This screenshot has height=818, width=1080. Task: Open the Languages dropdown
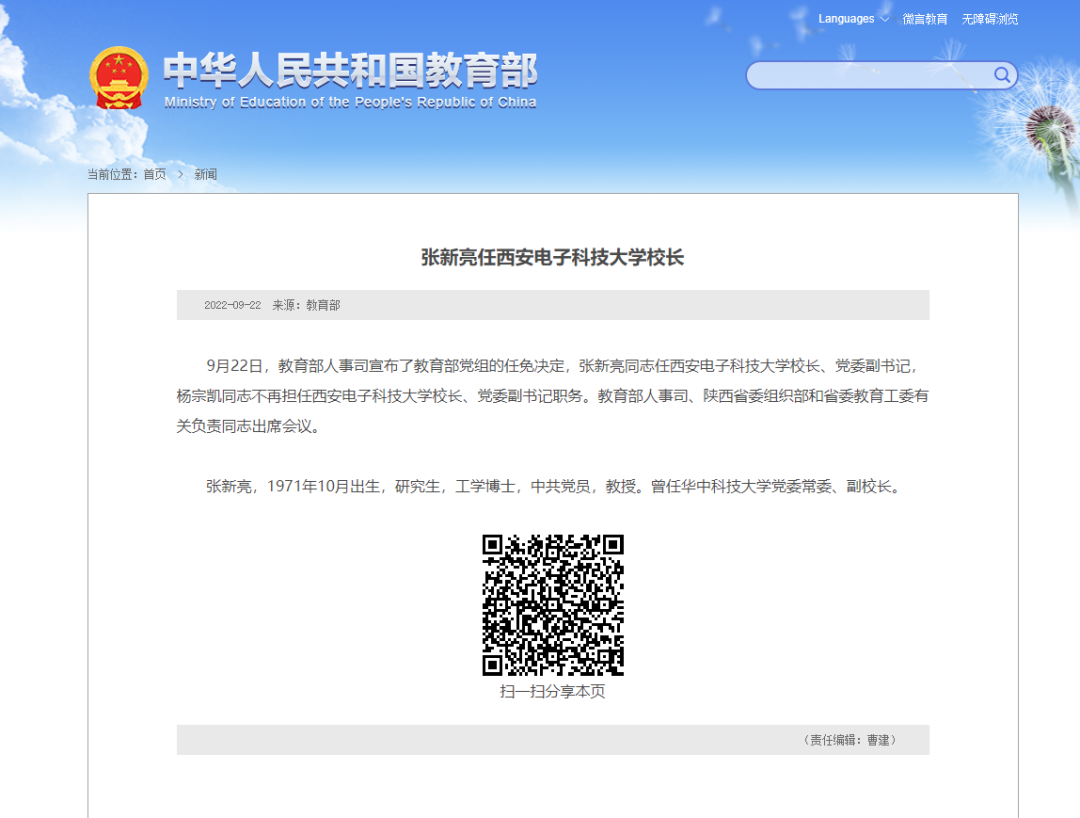click(845, 18)
